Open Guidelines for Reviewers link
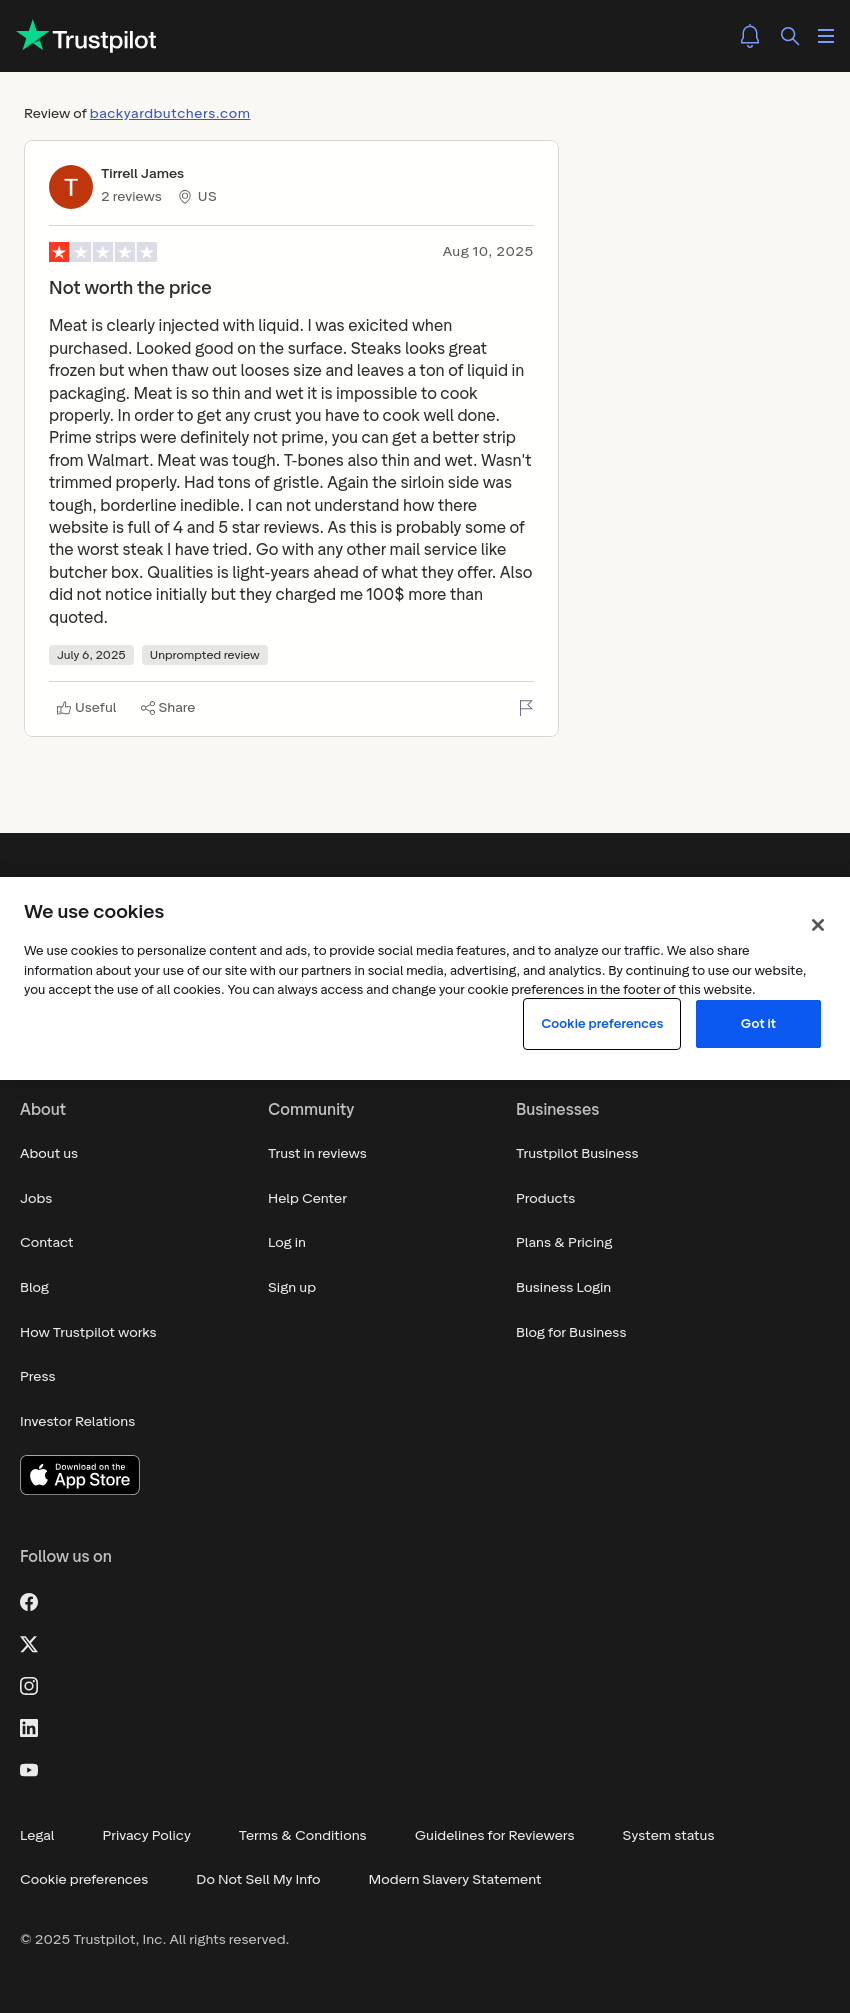Screen dimensions: 850x2013 coord(495,1836)
